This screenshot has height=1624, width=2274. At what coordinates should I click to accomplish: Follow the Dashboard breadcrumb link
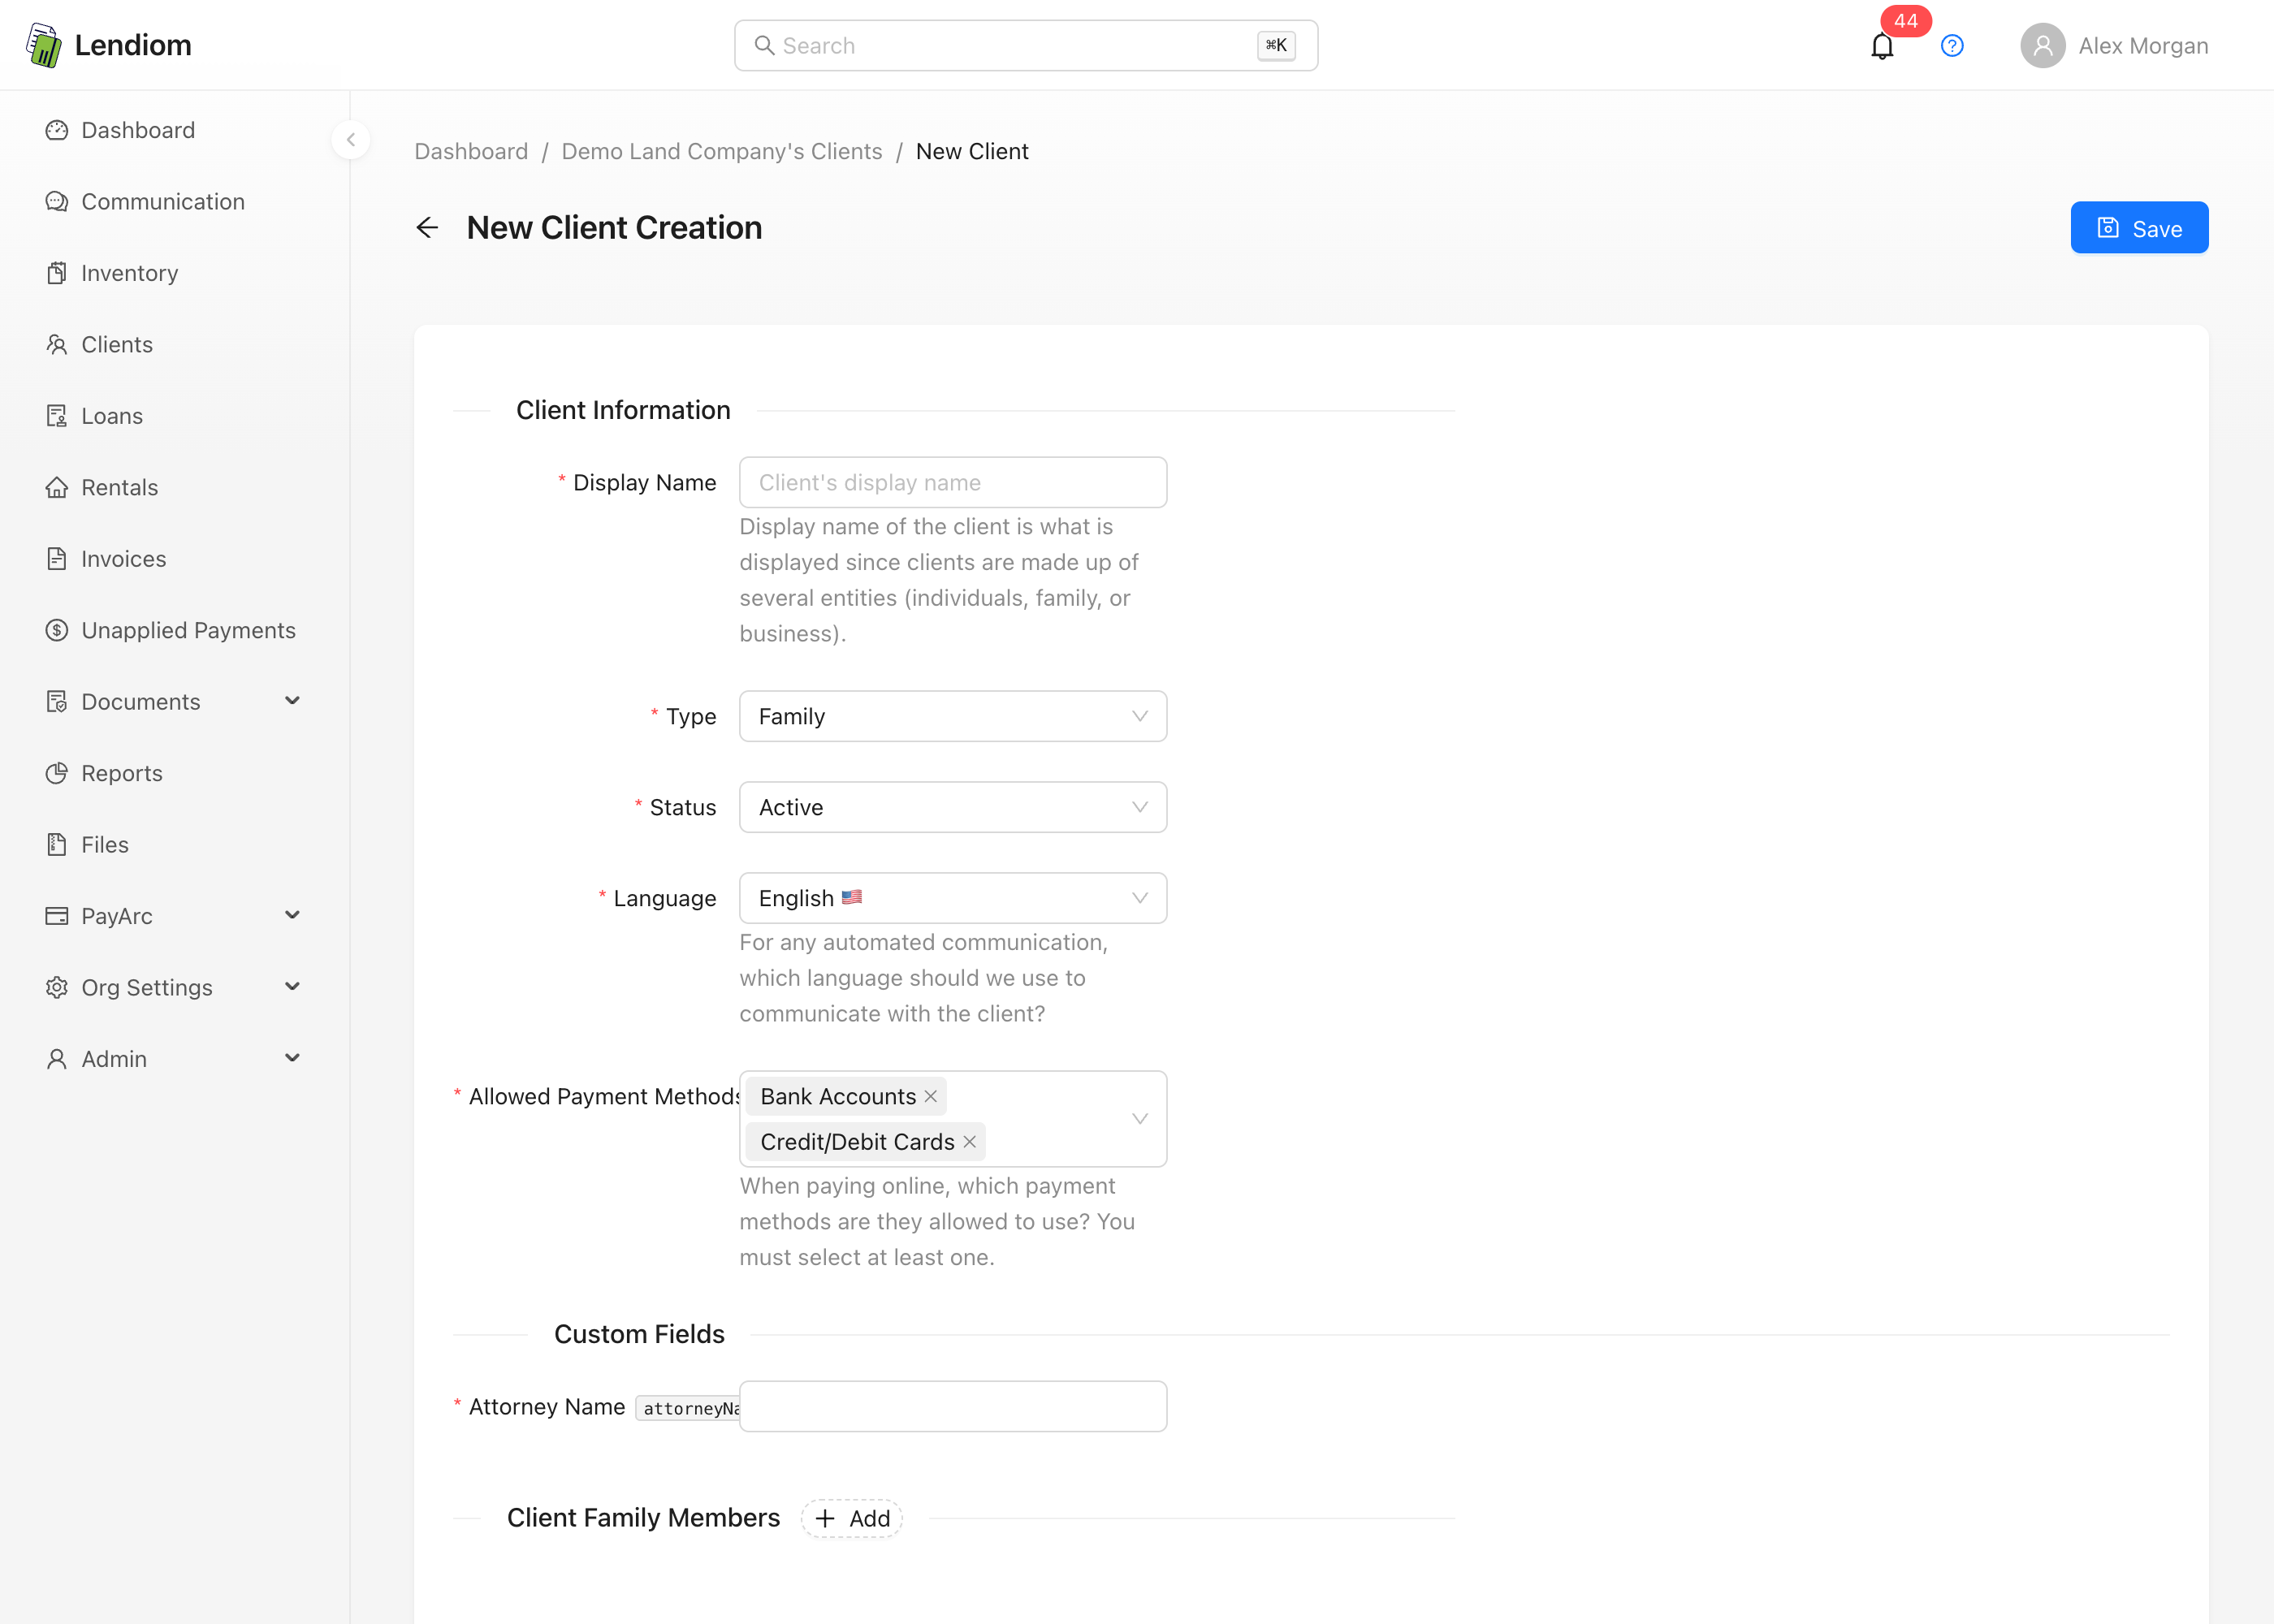(471, 151)
